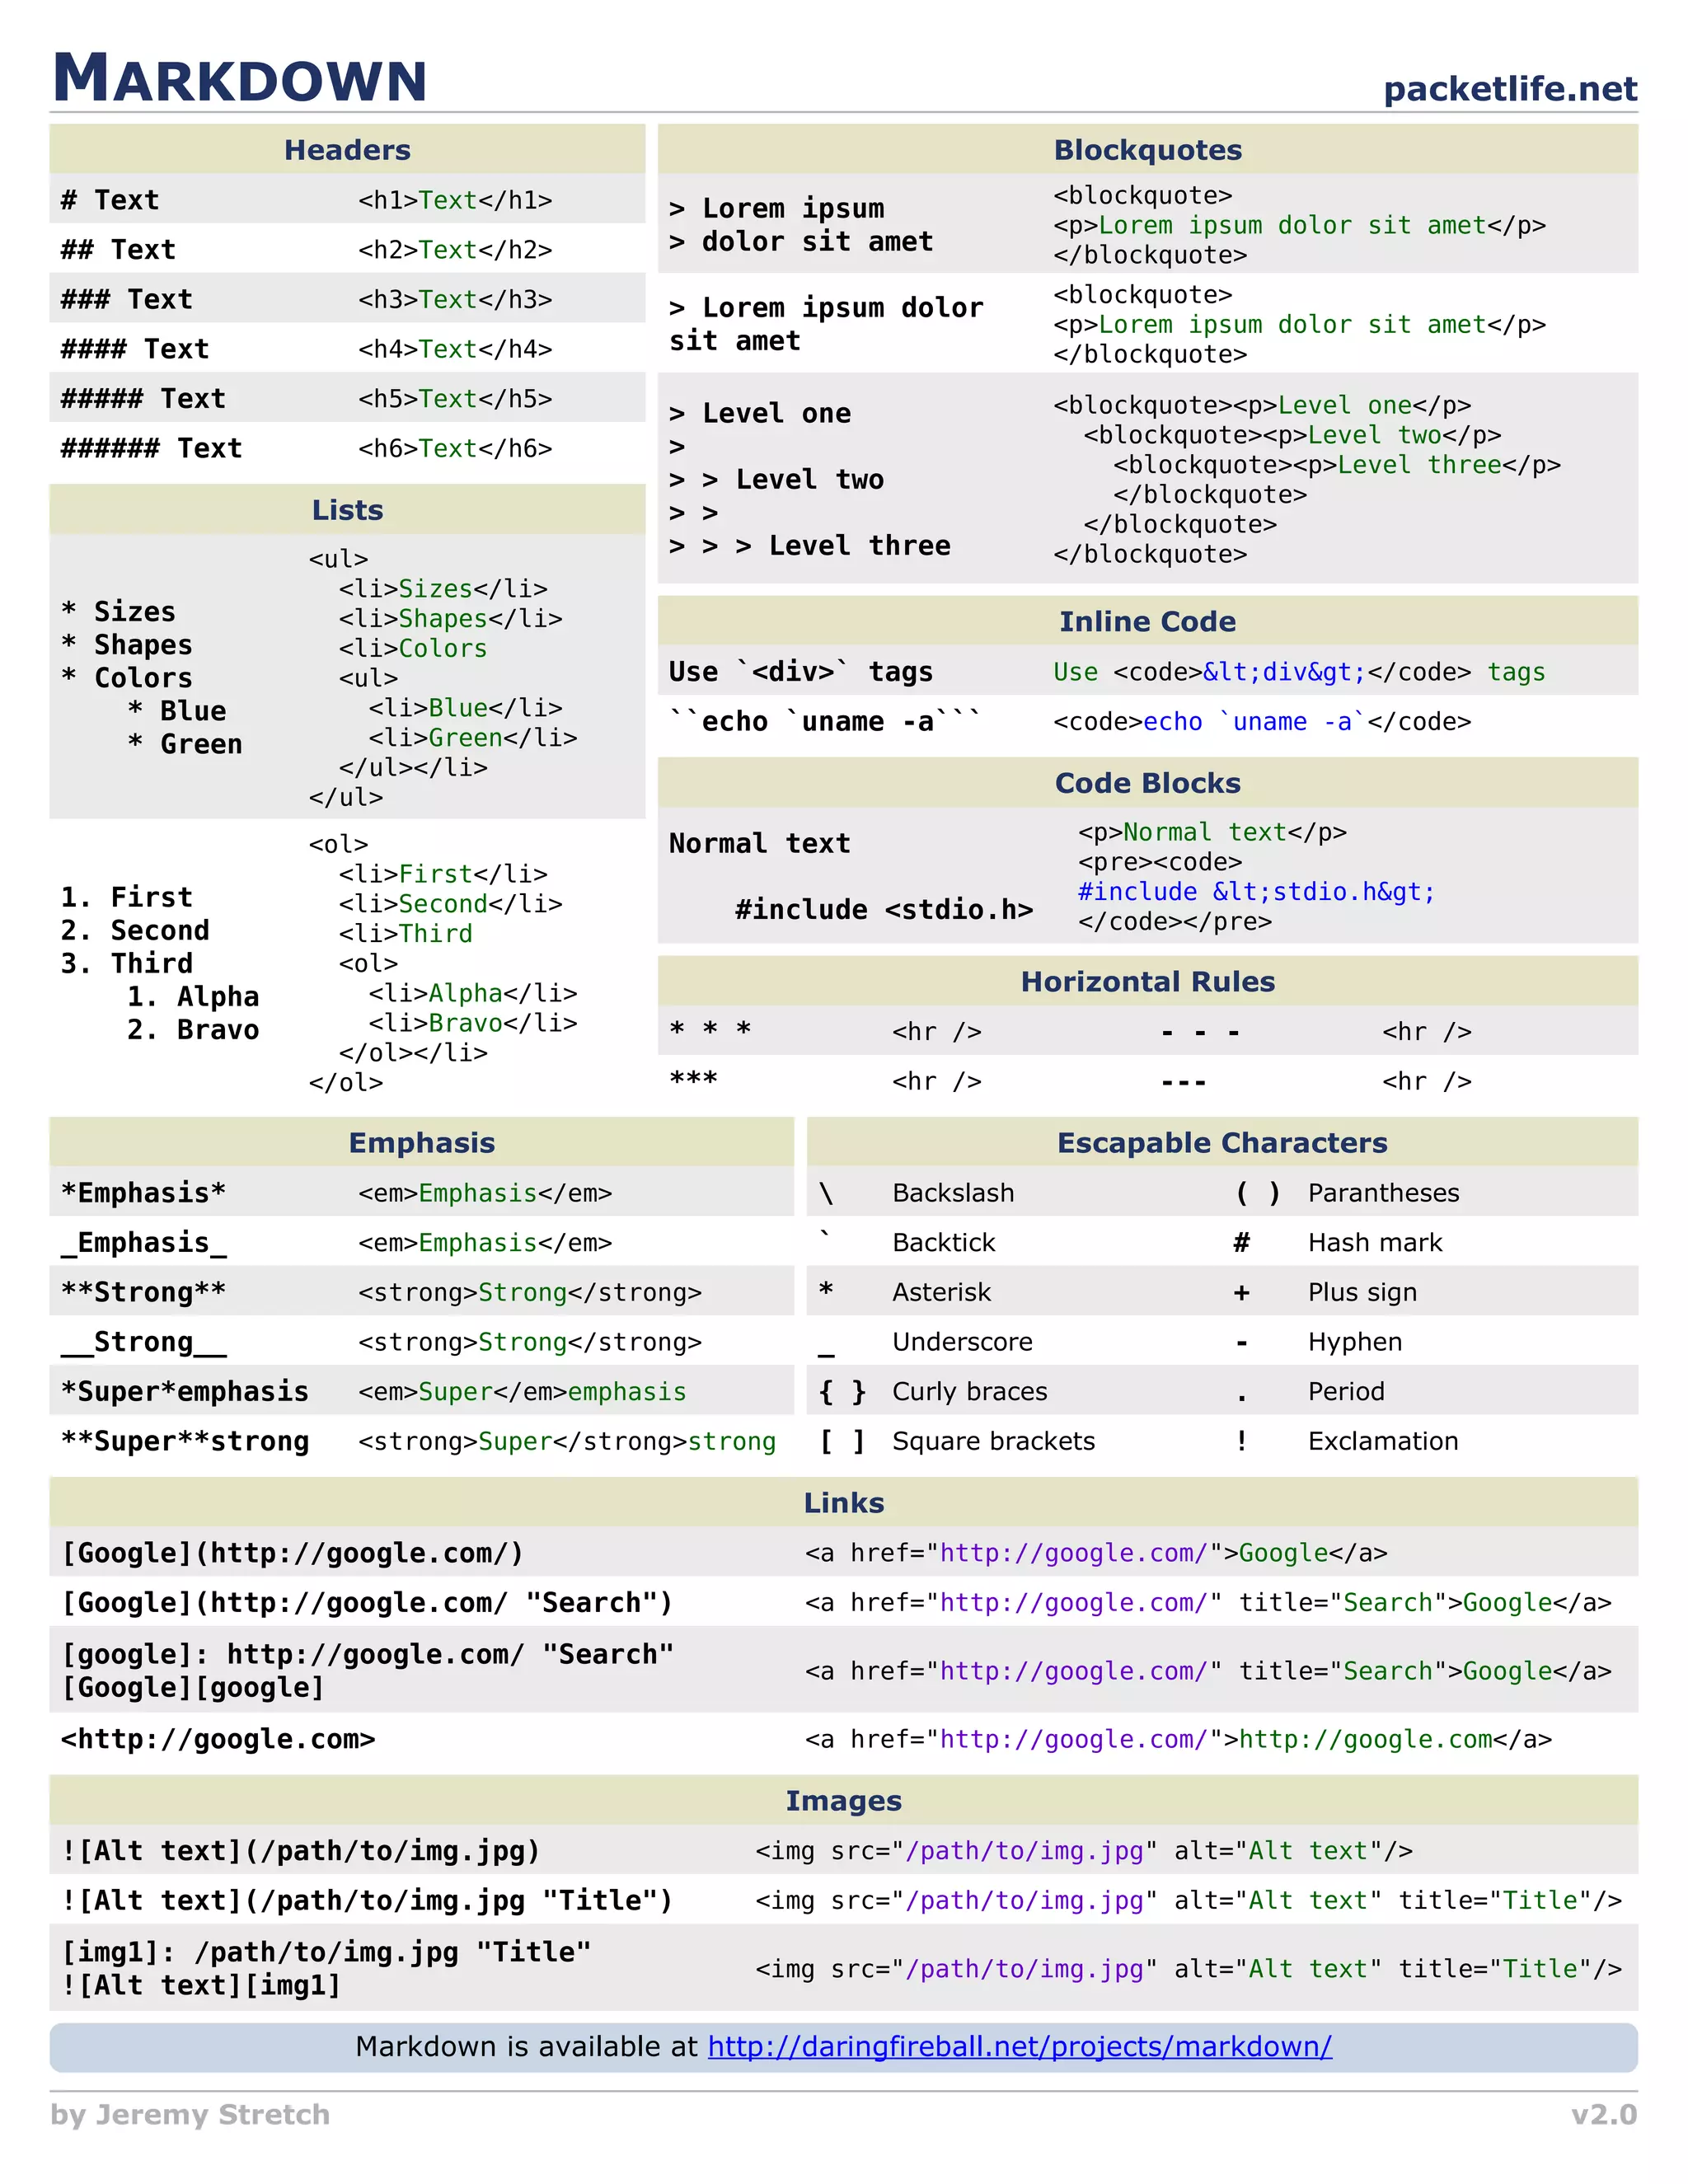Click the Blockquotes section heading
The height and width of the screenshot is (2184, 1688).
[1147, 150]
